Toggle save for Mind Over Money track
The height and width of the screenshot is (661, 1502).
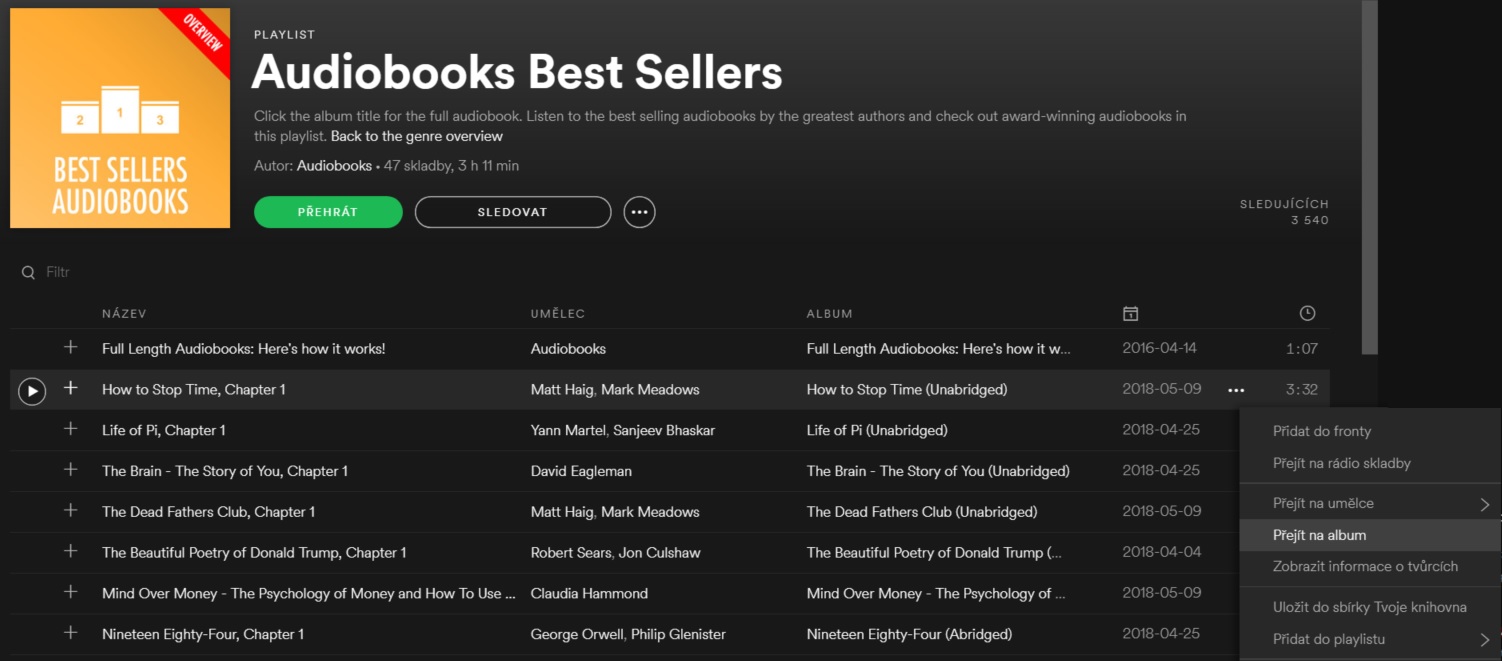tap(70, 592)
